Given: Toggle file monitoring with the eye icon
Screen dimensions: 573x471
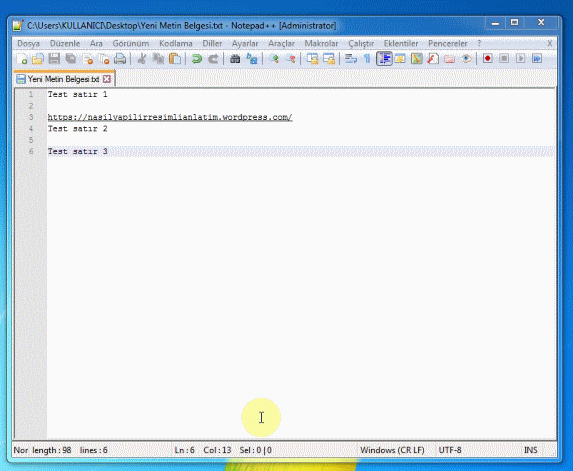Looking at the screenshot, I should (466, 58).
